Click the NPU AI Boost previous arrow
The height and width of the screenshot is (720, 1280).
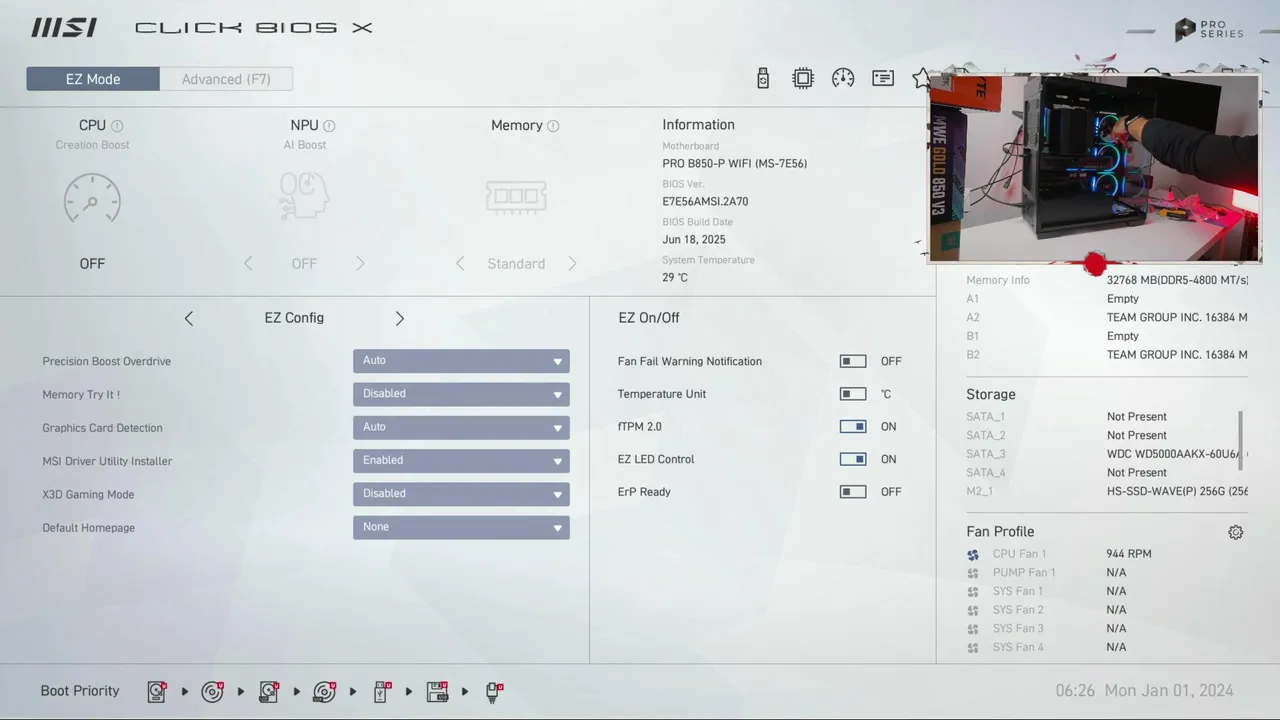[x=248, y=264]
